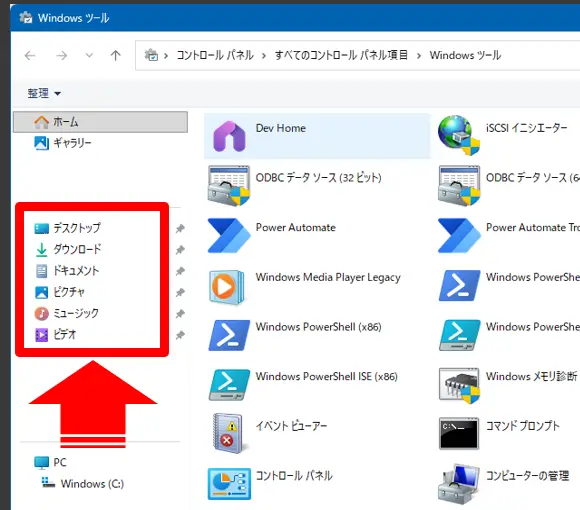Open ODBC データ ソース (32 ビット) icon
The width and height of the screenshot is (580, 510).
tap(229, 185)
